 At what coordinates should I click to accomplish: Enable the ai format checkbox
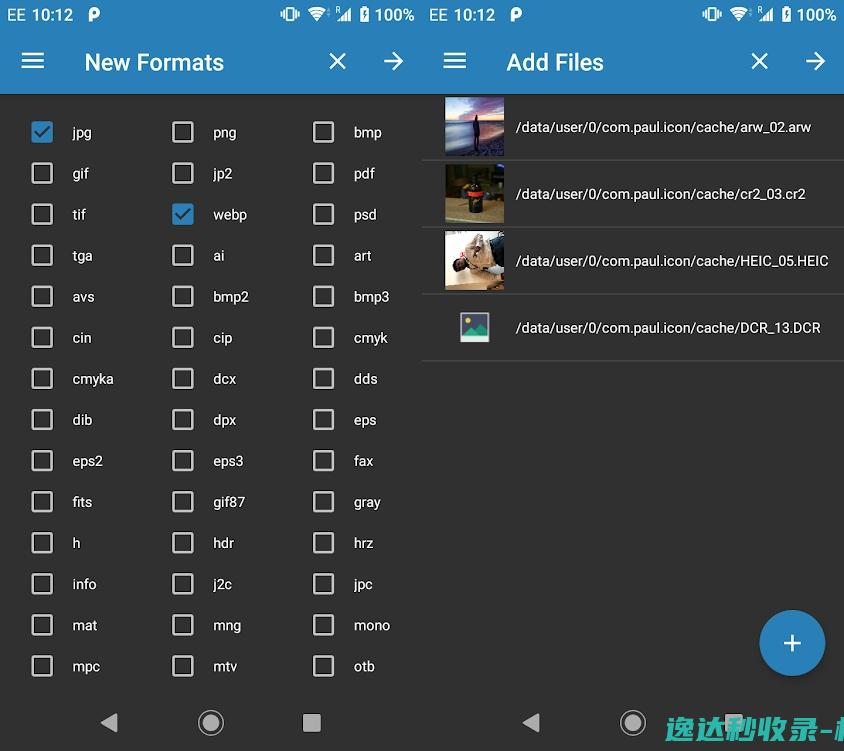point(182,255)
